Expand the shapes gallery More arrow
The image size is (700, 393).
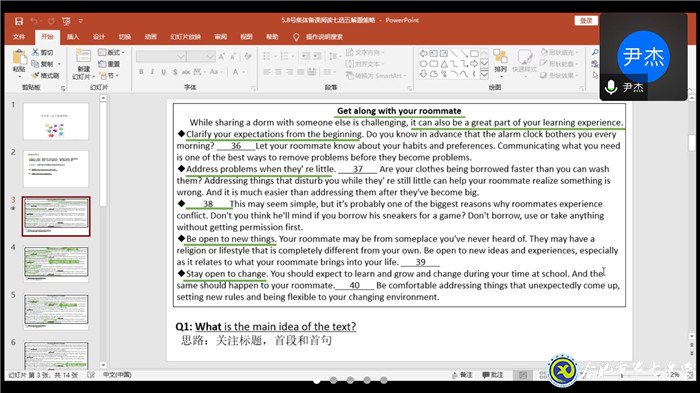point(484,75)
